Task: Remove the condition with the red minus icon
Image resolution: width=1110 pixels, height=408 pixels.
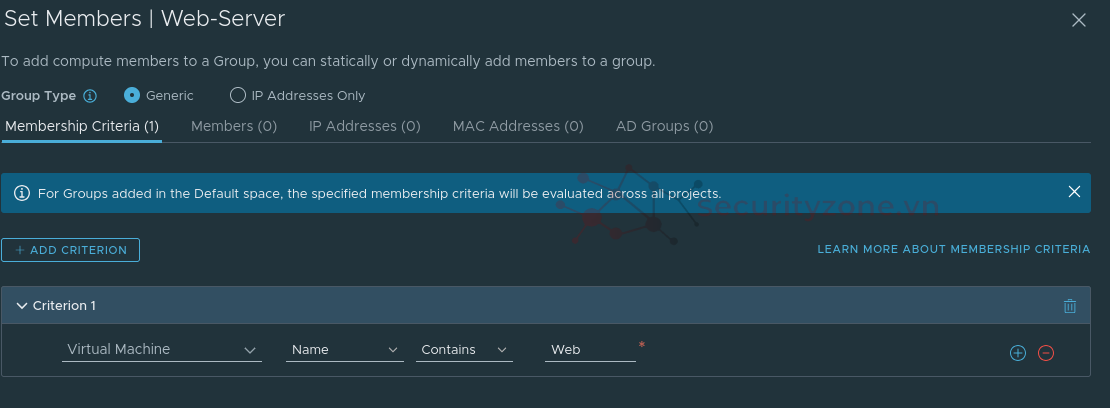Action: [1046, 353]
